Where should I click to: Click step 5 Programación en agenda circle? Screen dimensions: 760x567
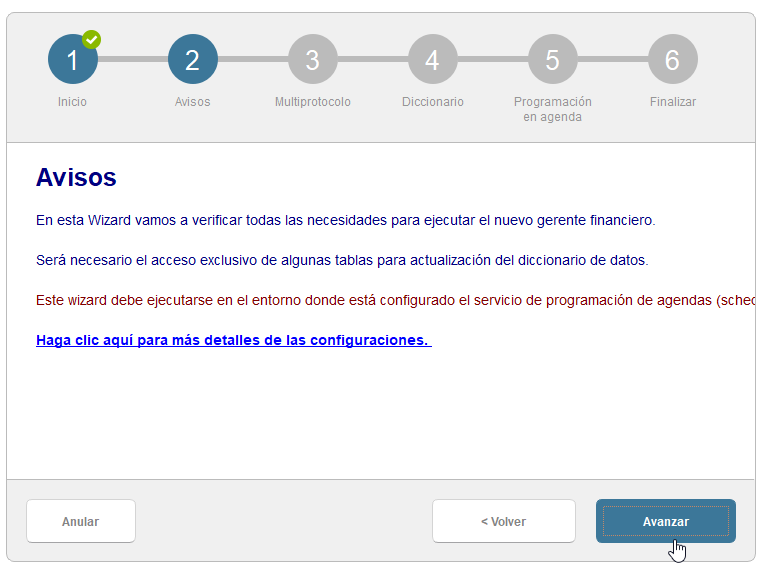(x=553, y=59)
